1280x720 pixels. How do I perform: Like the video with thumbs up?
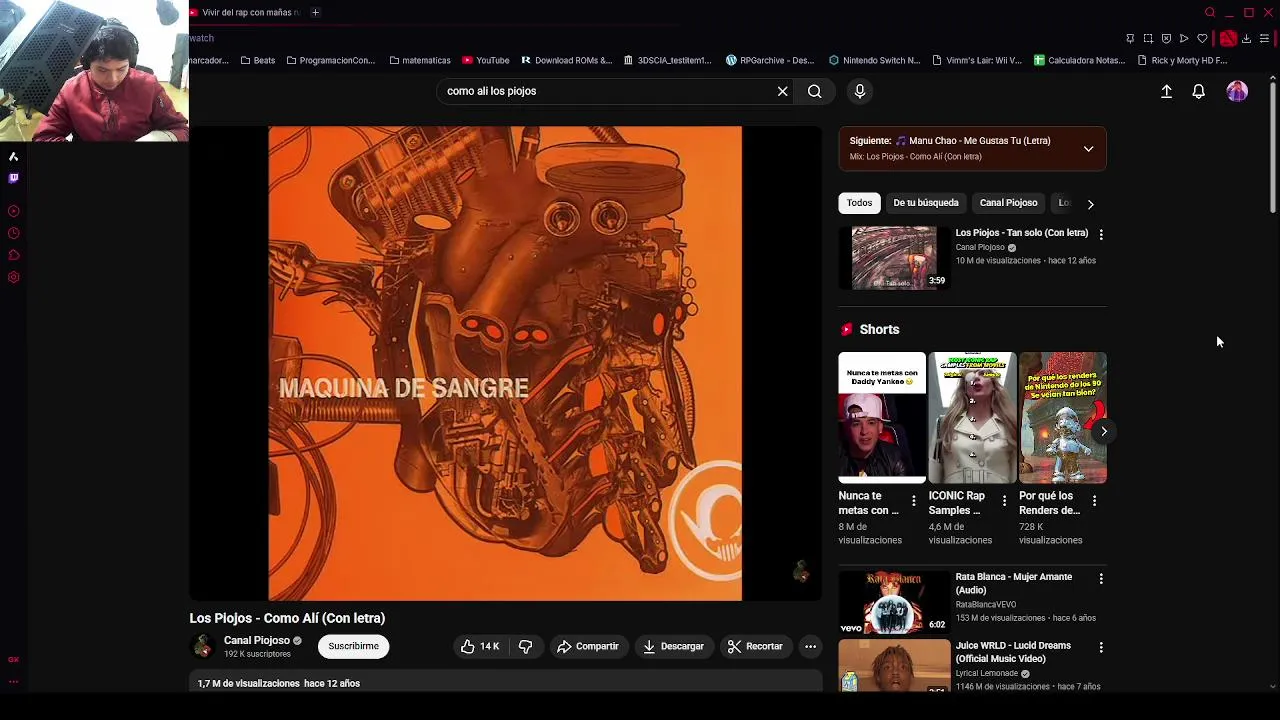click(x=480, y=646)
